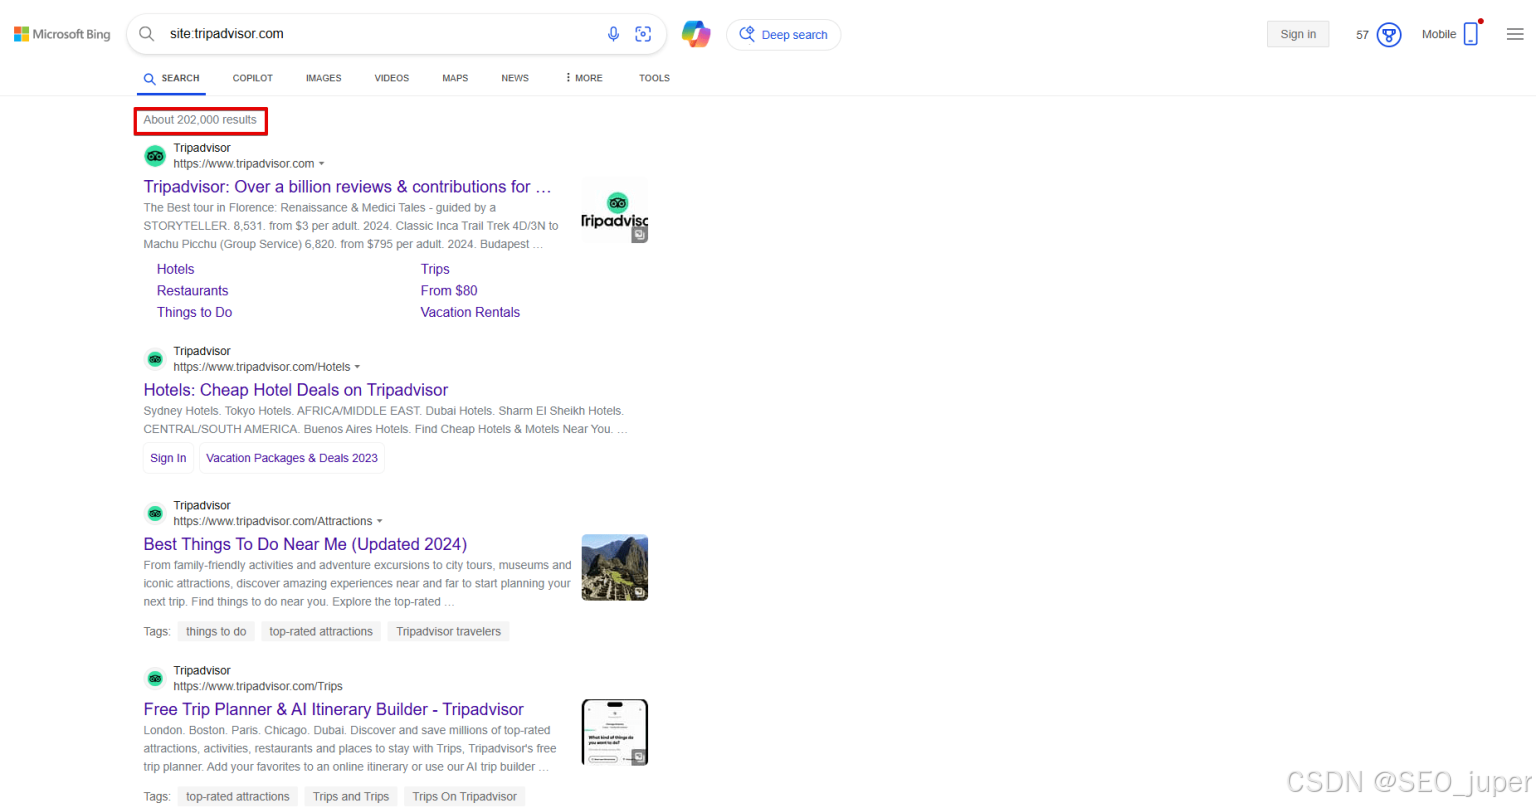Screen dimensions: 1536x808
Task: Open image overlay icon on Tripadvisor logo thumbnail
Action: click(x=639, y=234)
